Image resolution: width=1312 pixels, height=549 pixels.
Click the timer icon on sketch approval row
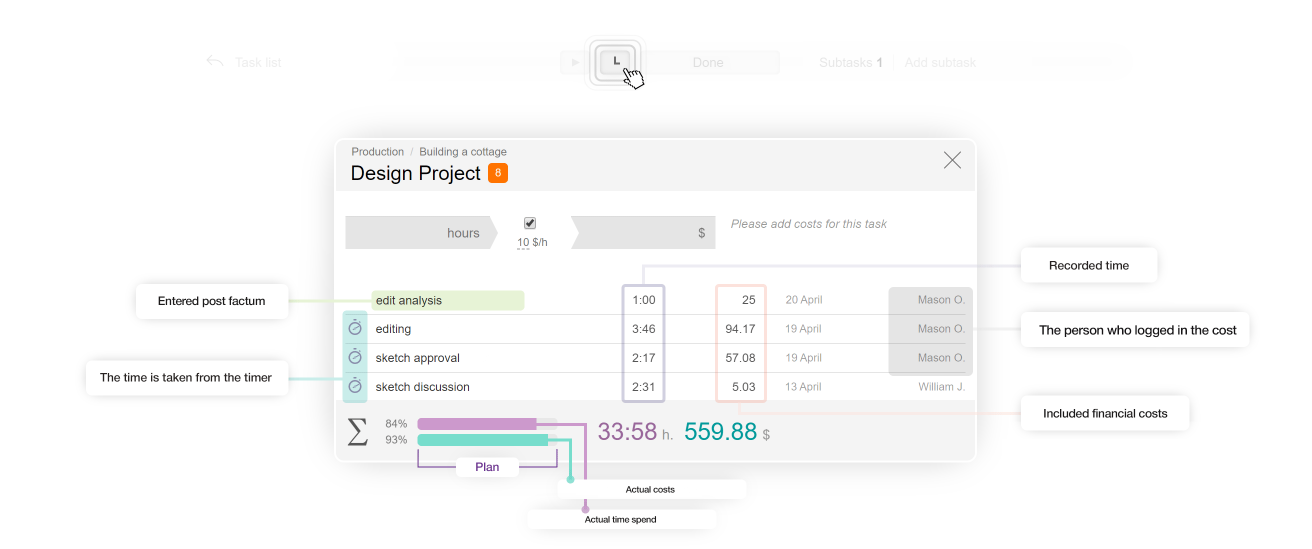[355, 357]
